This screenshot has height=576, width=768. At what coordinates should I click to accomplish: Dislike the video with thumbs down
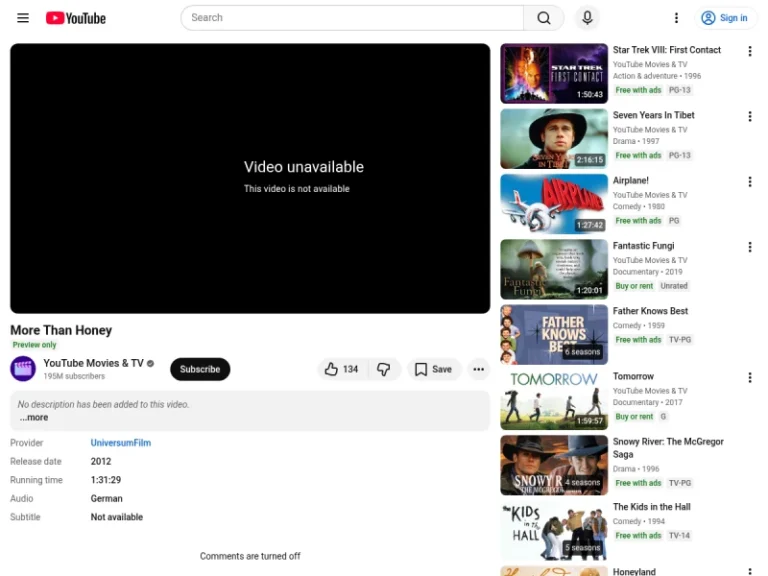point(384,369)
